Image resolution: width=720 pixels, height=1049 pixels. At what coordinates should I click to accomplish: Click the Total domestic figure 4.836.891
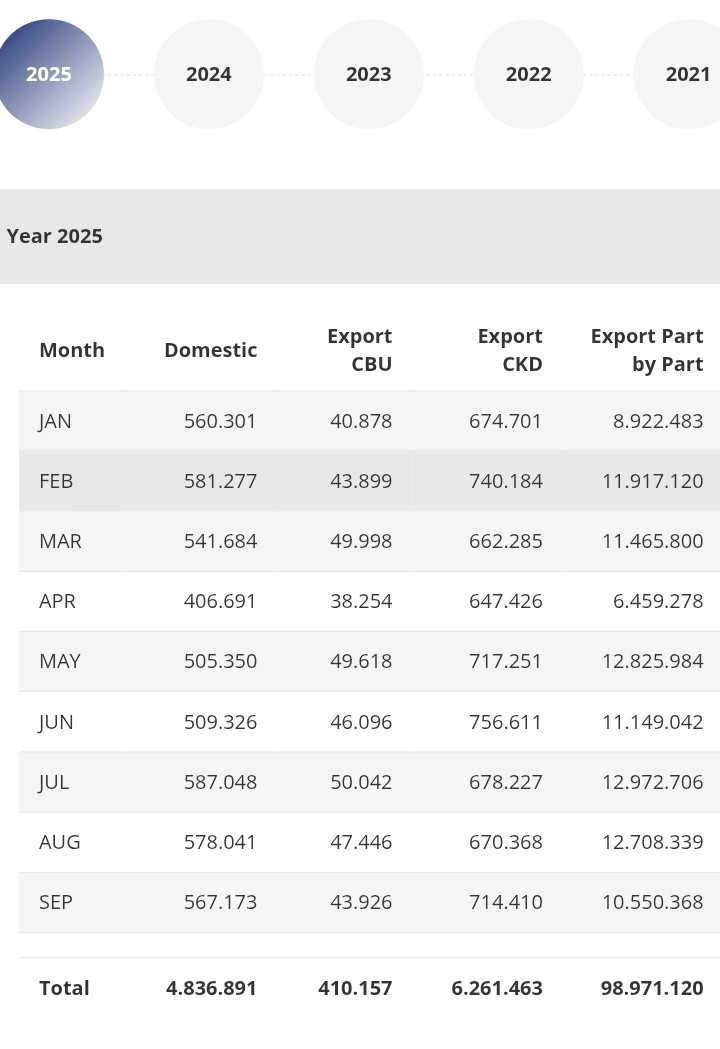(211, 988)
